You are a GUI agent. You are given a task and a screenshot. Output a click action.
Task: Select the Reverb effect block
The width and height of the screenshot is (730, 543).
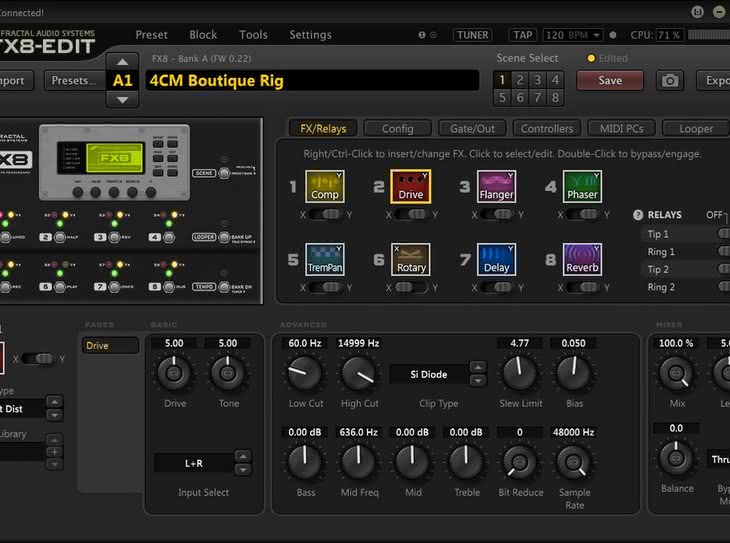coord(582,259)
